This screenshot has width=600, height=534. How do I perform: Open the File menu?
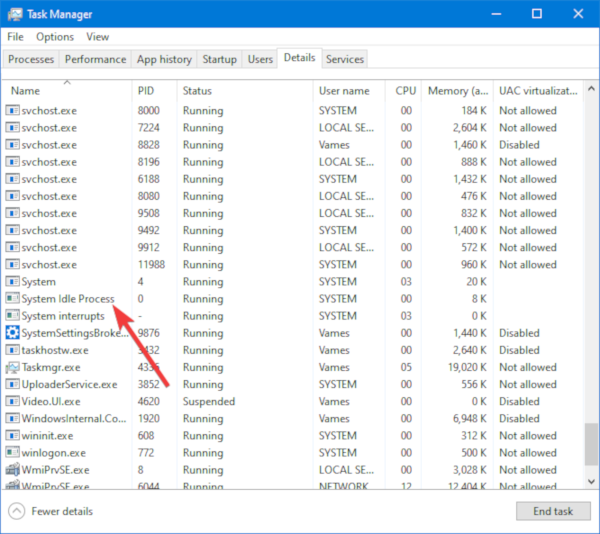15,37
